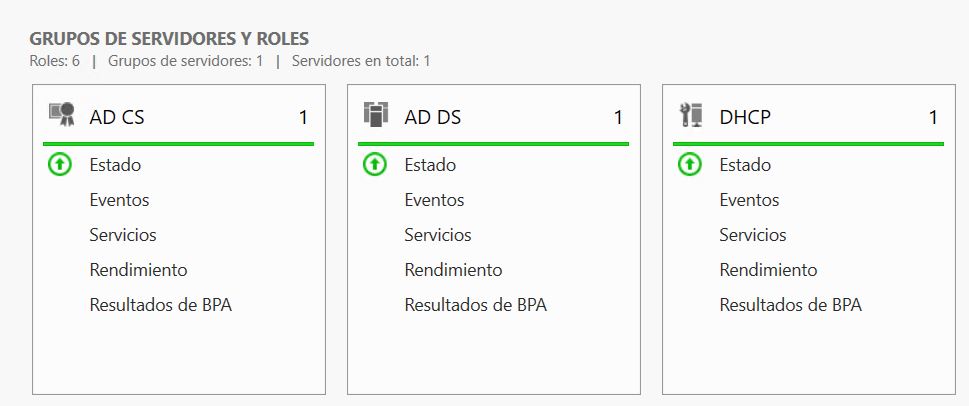Open Resultados de BPA in AD DS tile
The image size is (969, 406).
point(476,305)
